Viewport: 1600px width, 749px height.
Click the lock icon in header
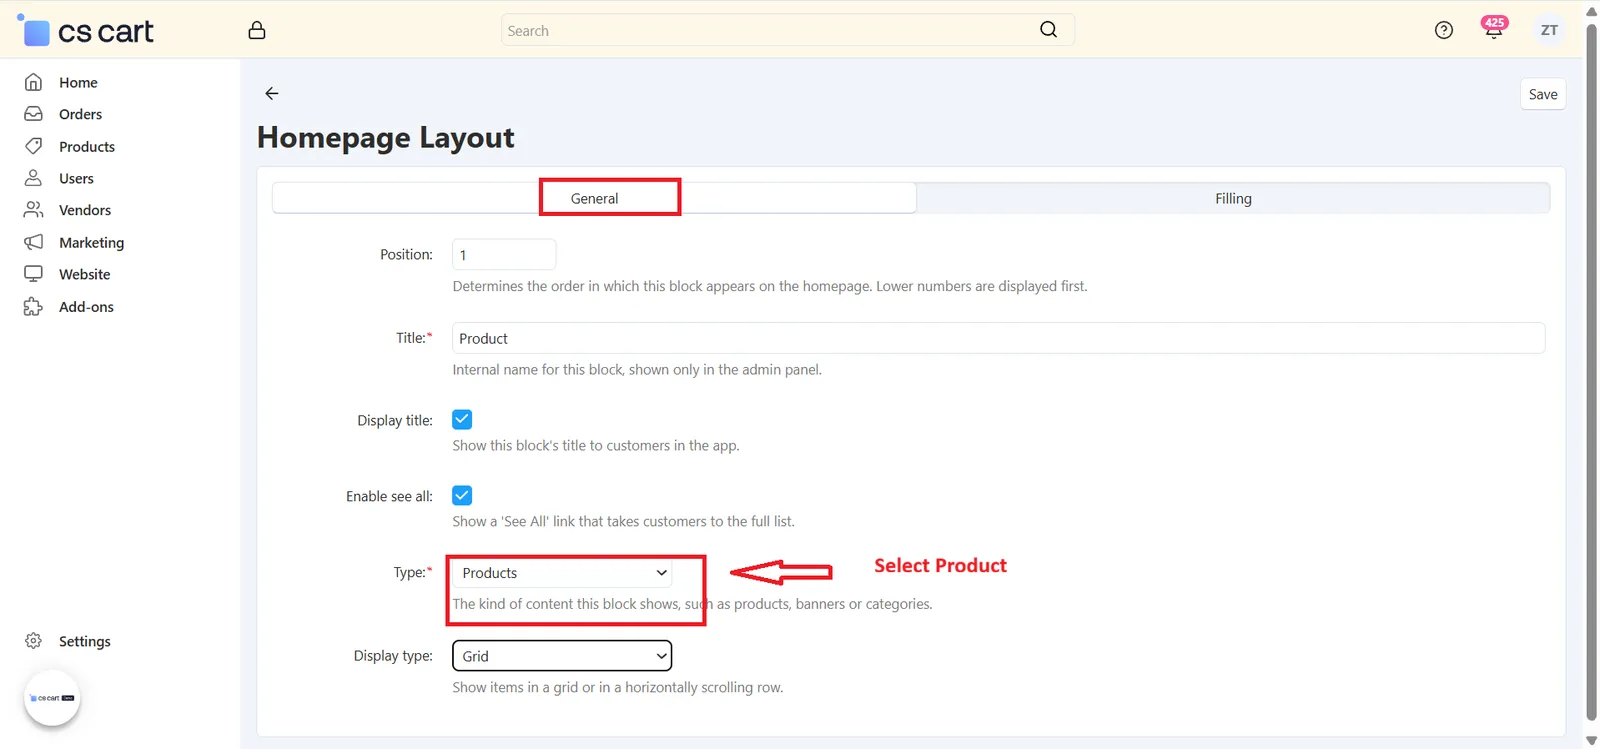point(257,30)
